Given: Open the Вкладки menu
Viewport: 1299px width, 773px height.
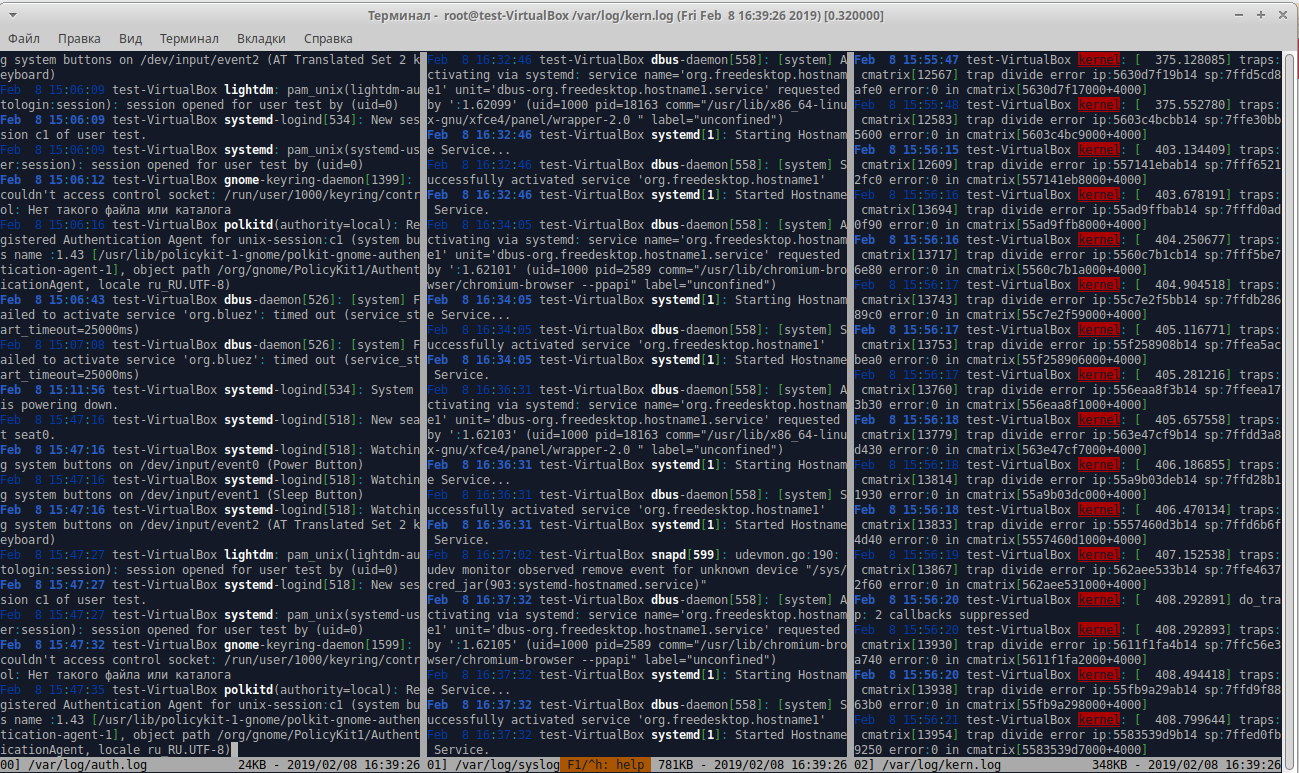Looking at the screenshot, I should point(261,39).
